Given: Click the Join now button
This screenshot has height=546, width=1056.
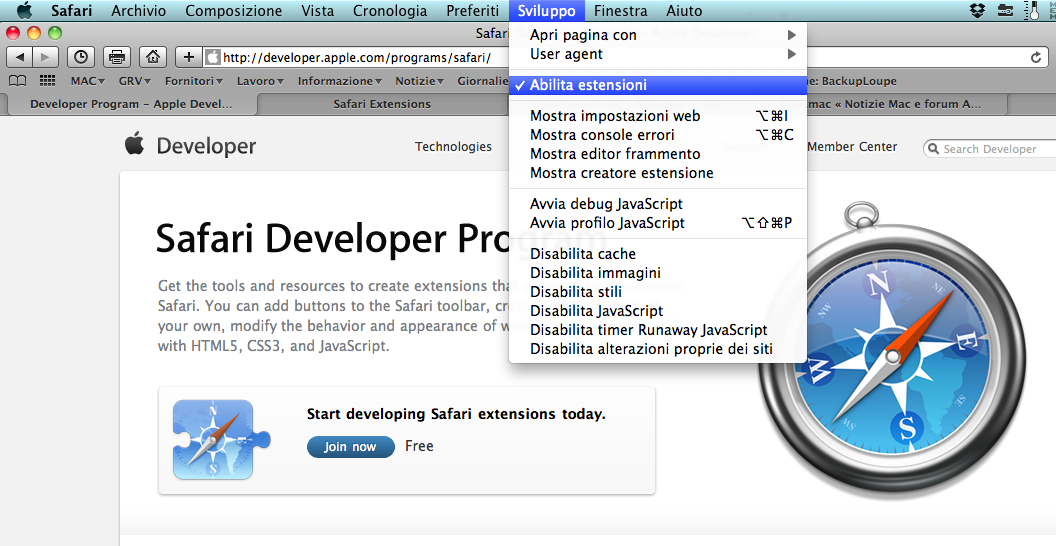Looking at the screenshot, I should 350,446.
